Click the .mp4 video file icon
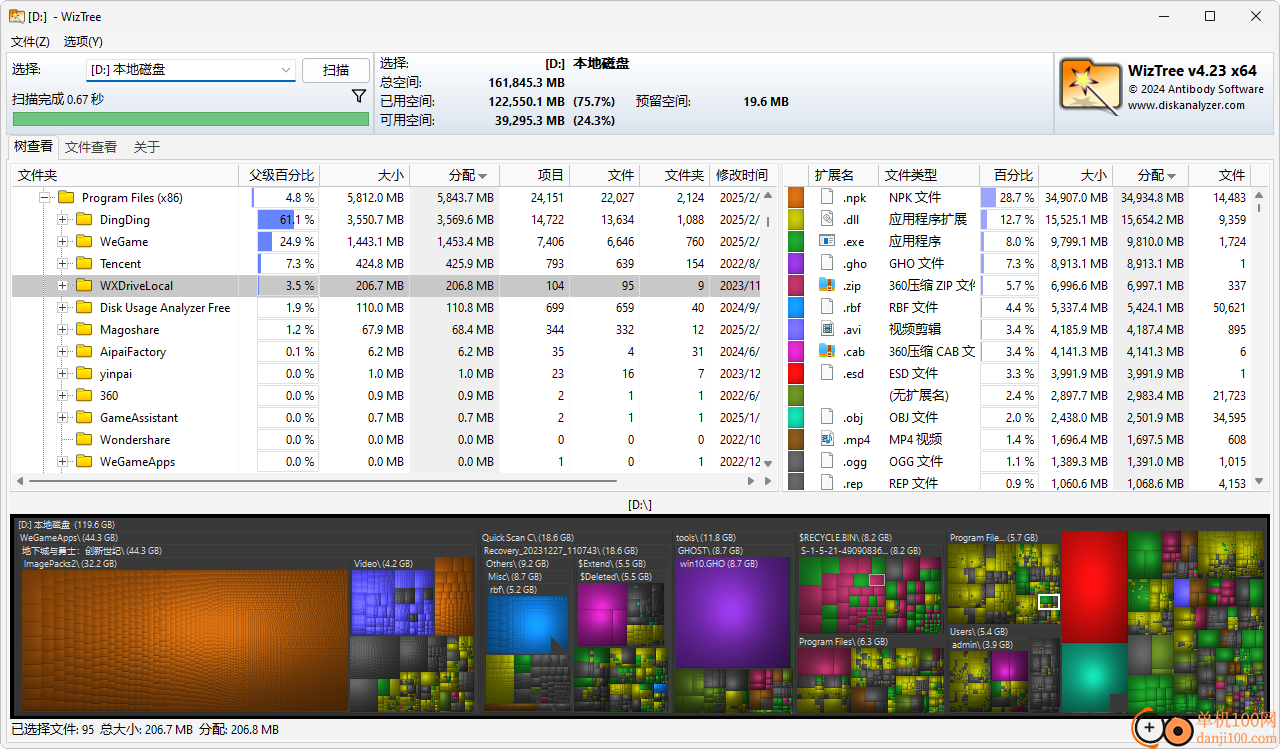 click(826, 439)
